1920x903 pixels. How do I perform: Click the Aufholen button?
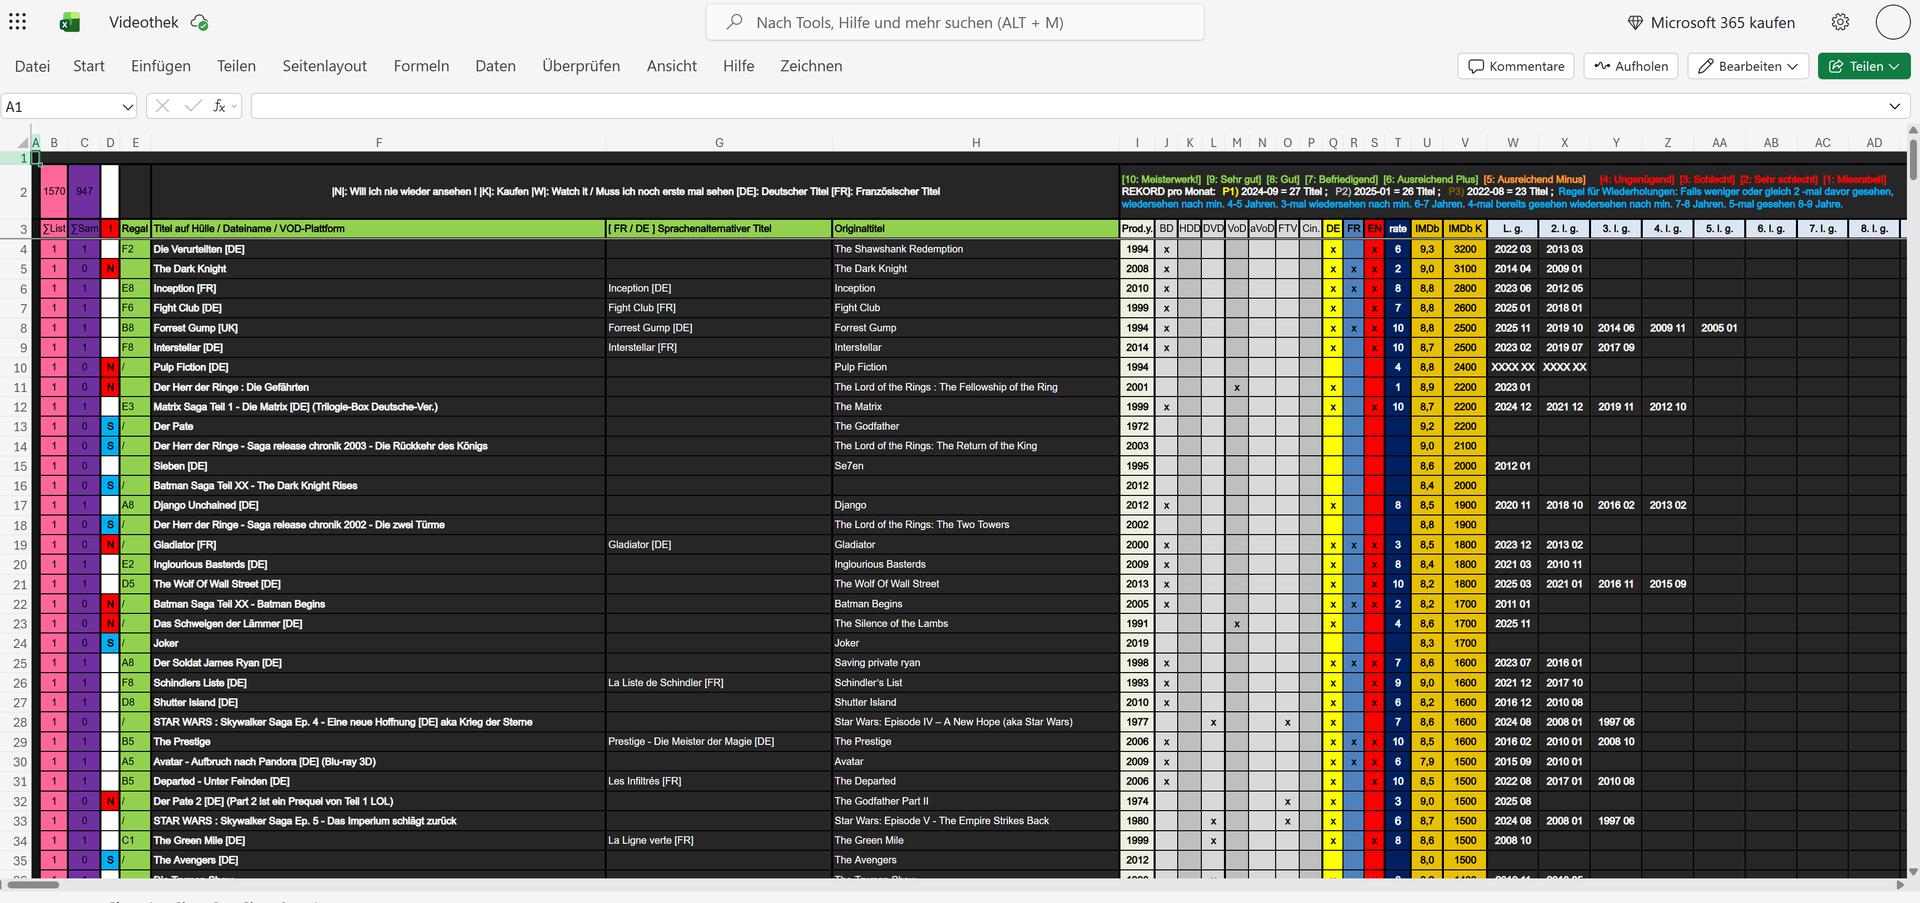[1631, 66]
